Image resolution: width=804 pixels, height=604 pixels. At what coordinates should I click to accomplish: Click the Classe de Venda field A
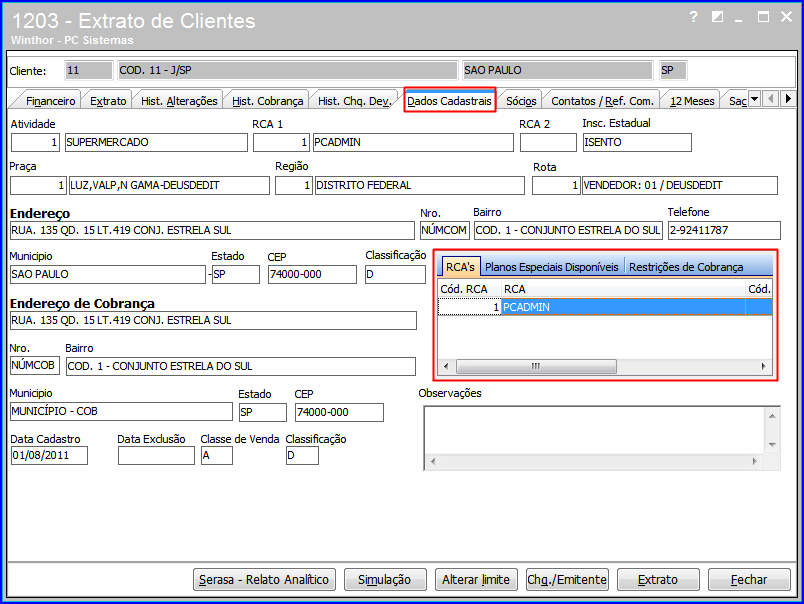[217, 455]
